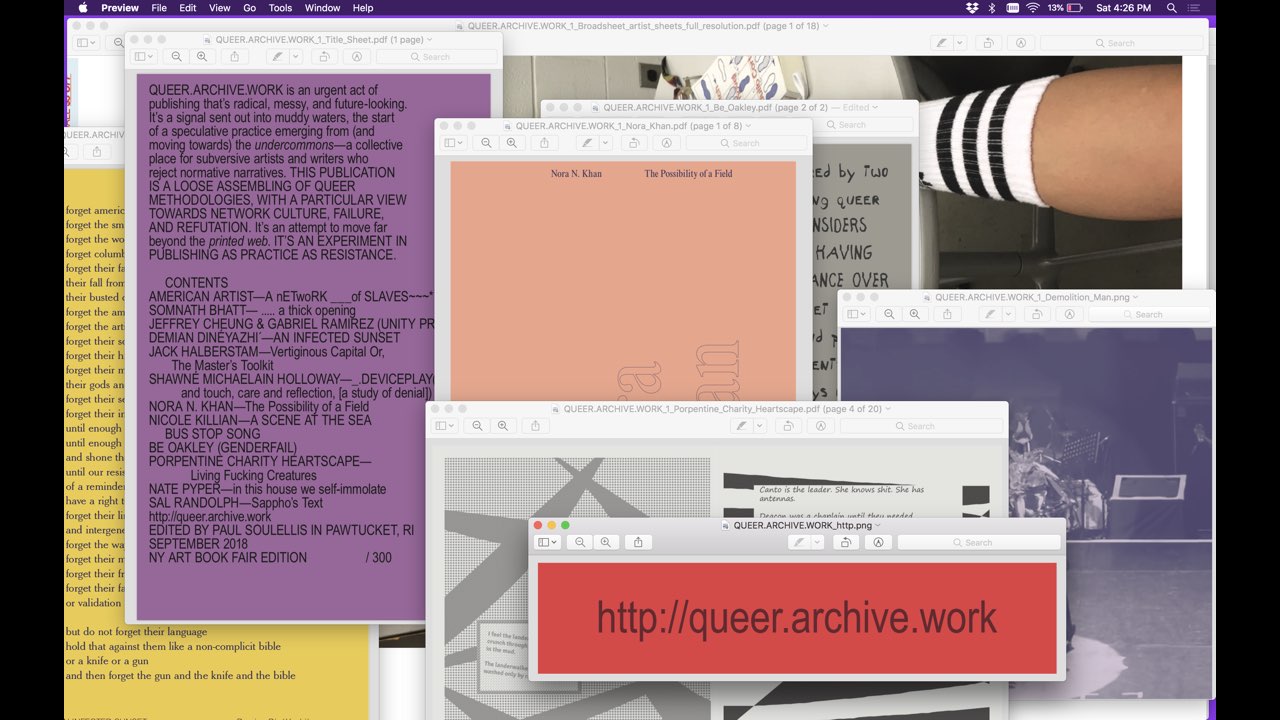This screenshot has height=720, width=1280.
Task: Share the Title_Sheet.pdf document
Action: point(235,57)
